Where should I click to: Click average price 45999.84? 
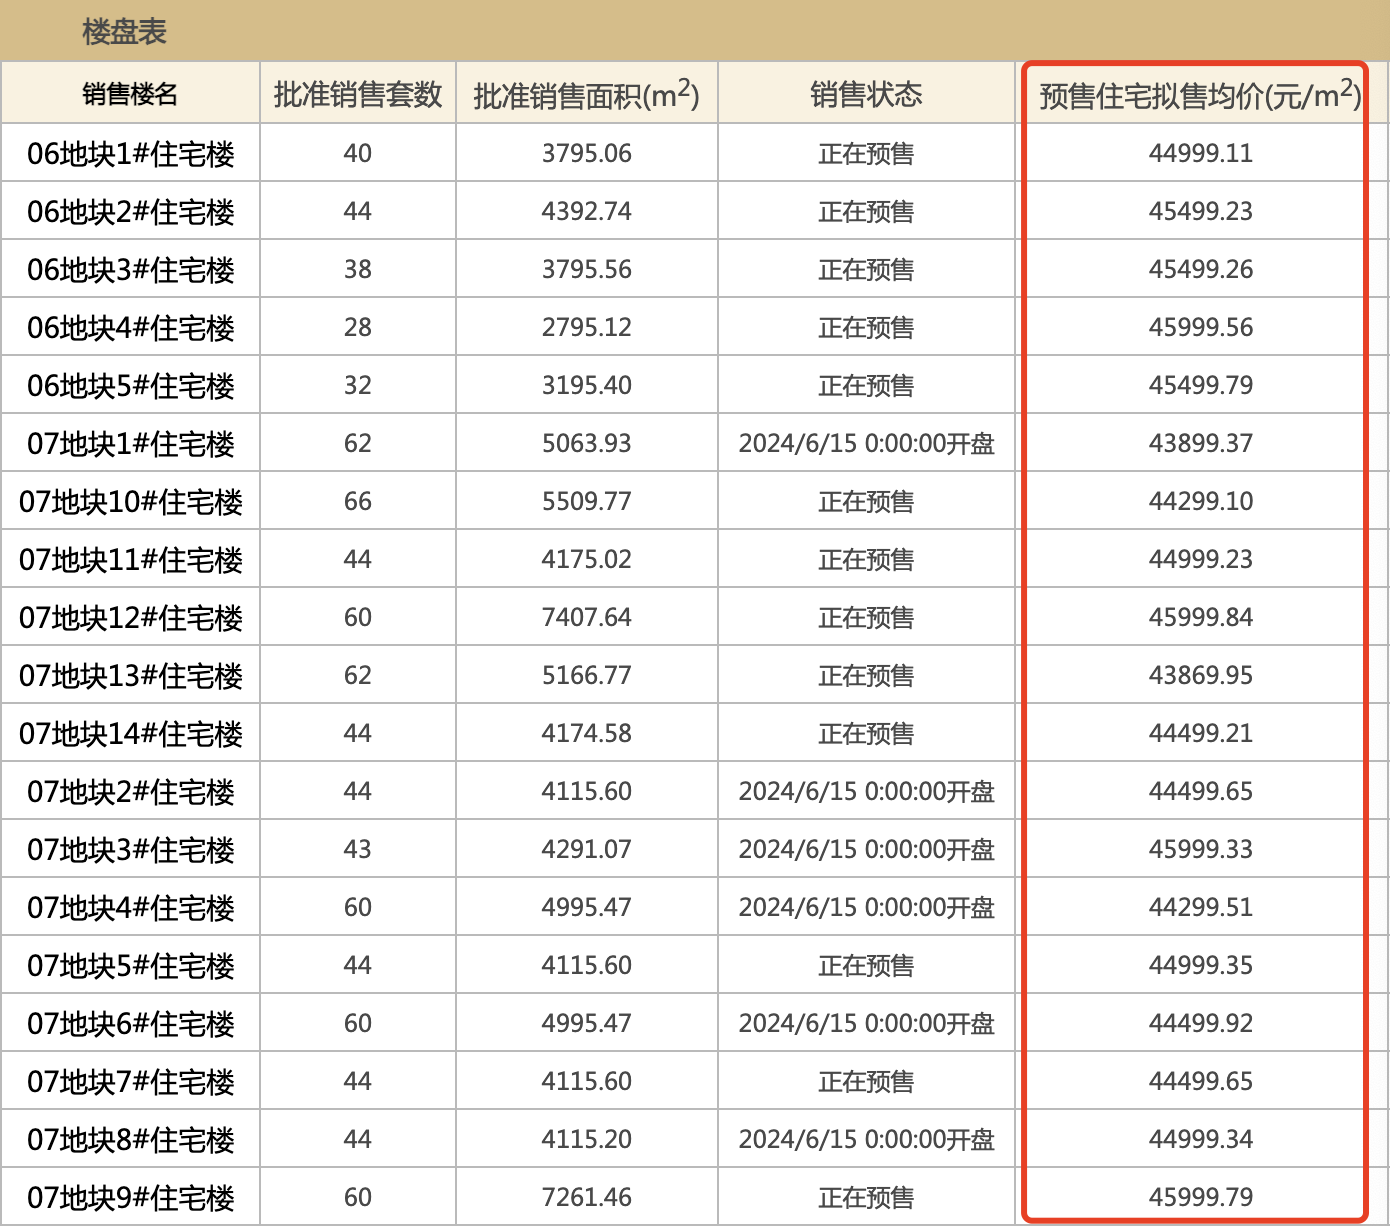(x=1200, y=617)
